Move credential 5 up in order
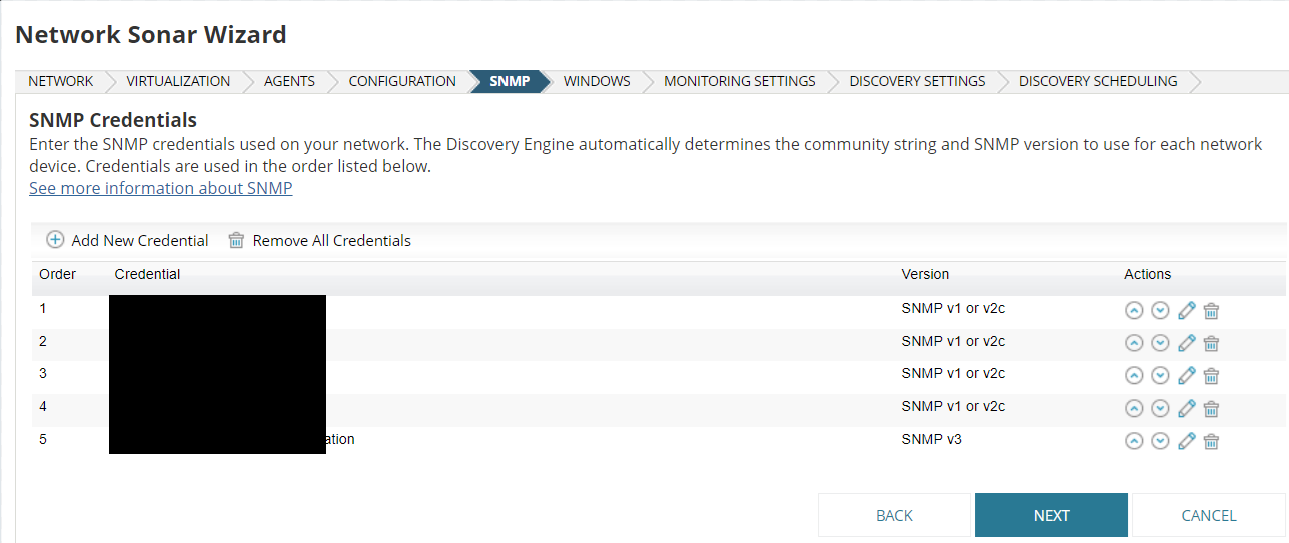The height and width of the screenshot is (543, 1289). [x=1134, y=441]
